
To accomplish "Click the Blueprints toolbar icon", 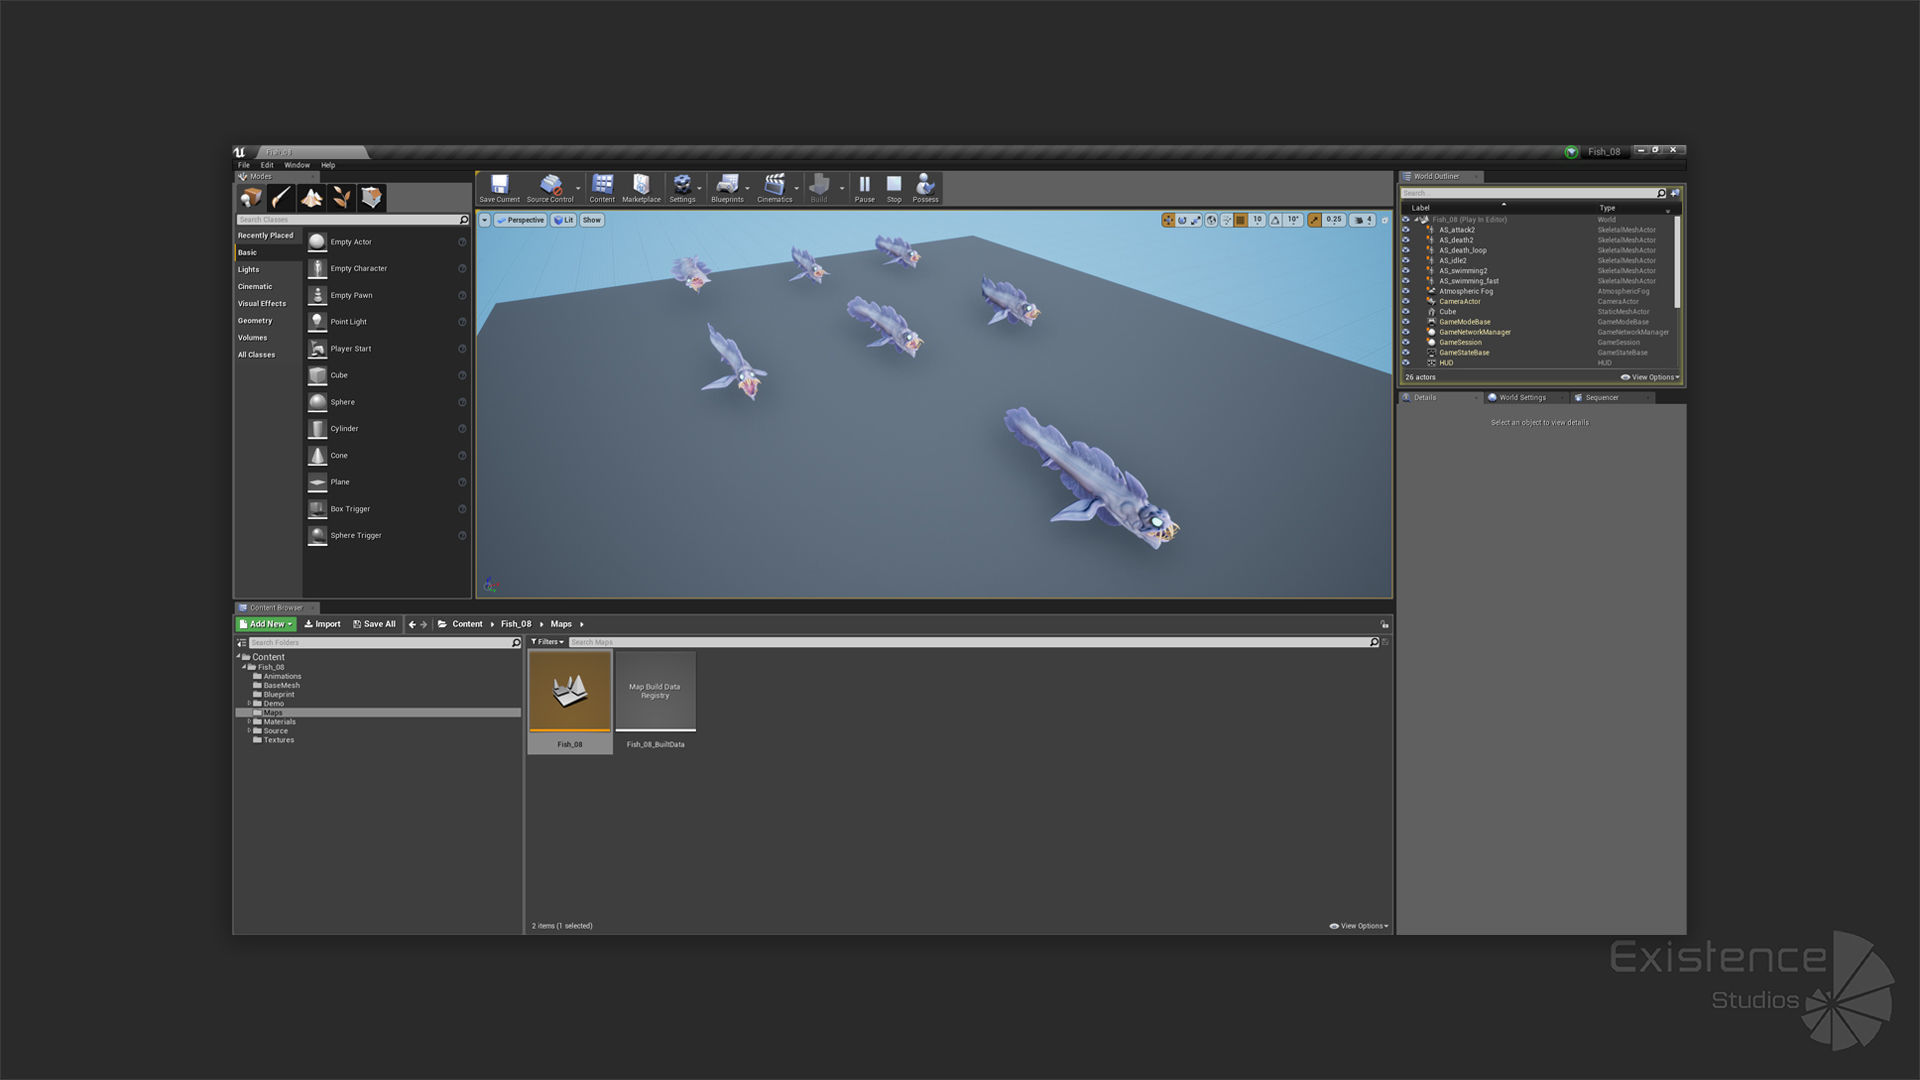I will pos(727,186).
